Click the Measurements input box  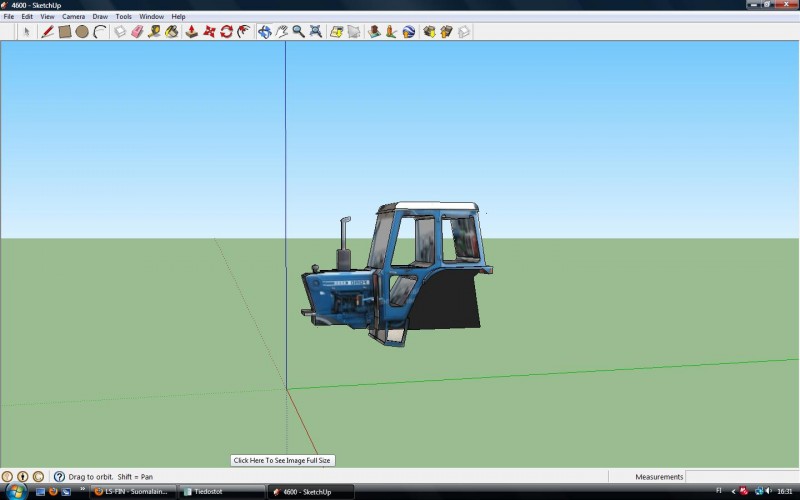[742, 477]
